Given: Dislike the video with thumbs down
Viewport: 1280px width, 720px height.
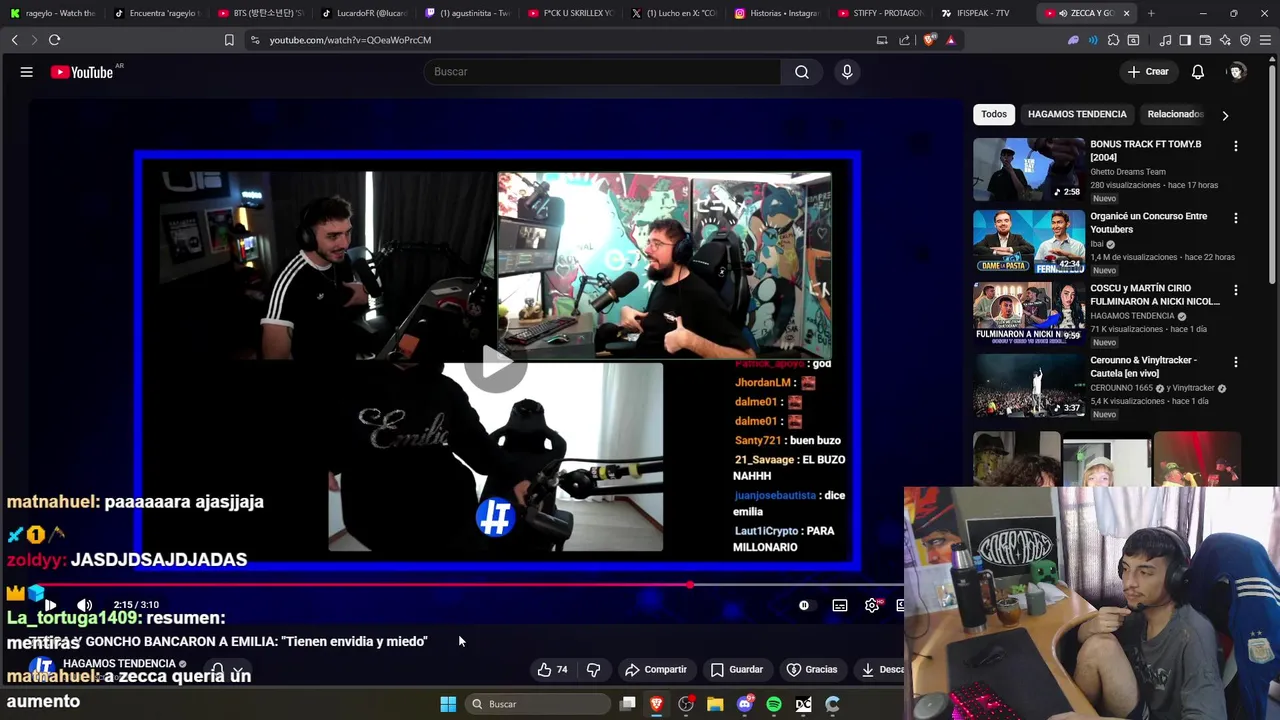Looking at the screenshot, I should (593, 670).
